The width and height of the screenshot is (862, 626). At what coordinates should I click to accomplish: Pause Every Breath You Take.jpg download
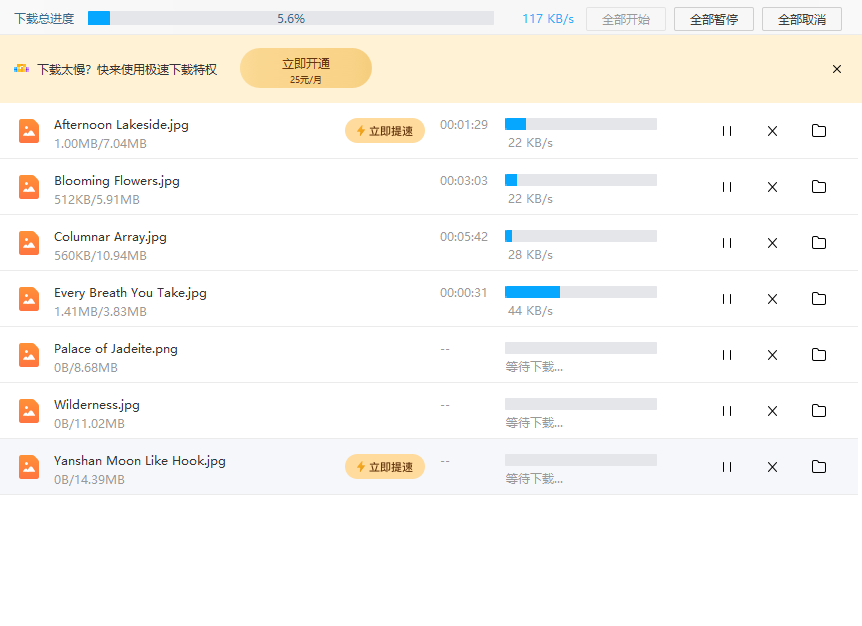point(727,299)
